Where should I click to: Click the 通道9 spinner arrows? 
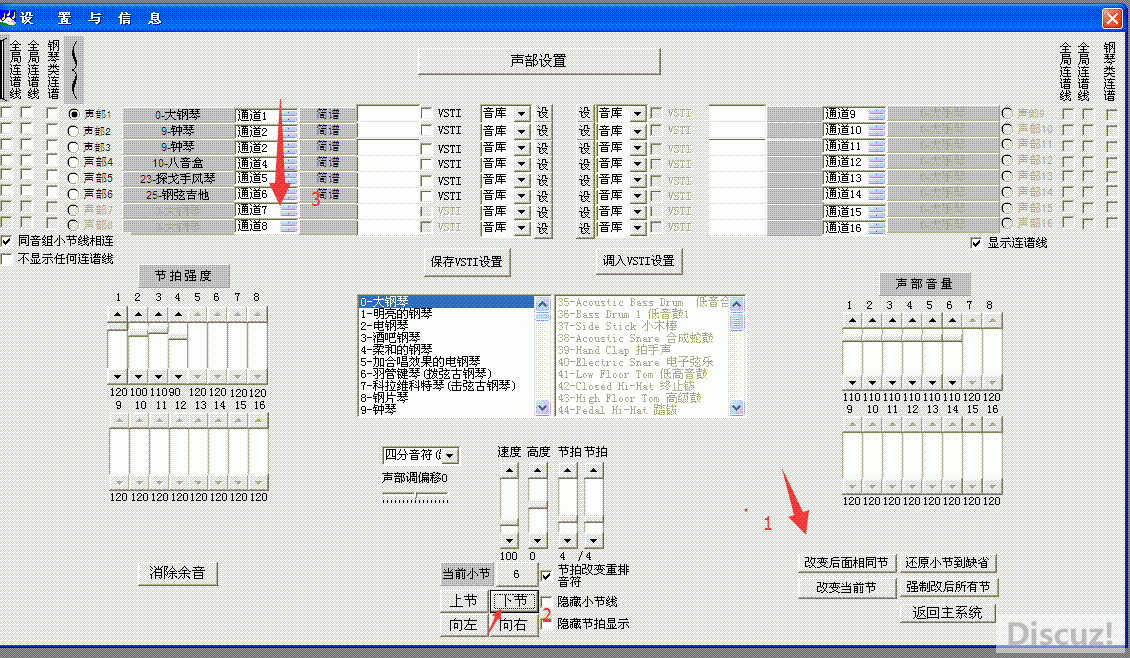coord(877,114)
